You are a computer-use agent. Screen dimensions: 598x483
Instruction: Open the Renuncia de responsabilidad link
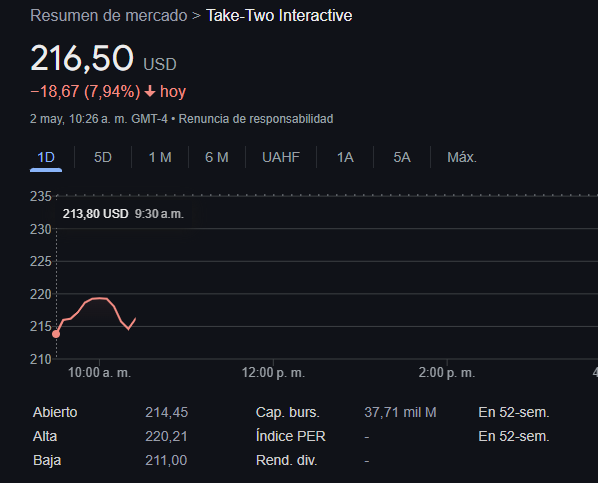[x=256, y=119]
